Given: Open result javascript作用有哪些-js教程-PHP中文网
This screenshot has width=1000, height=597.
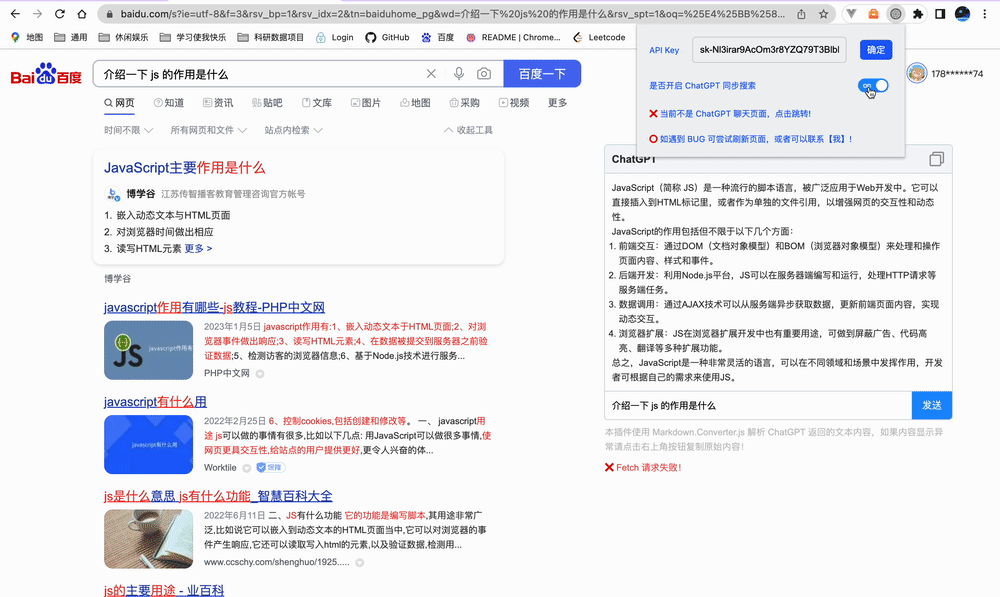Looking at the screenshot, I should click(x=214, y=307).
